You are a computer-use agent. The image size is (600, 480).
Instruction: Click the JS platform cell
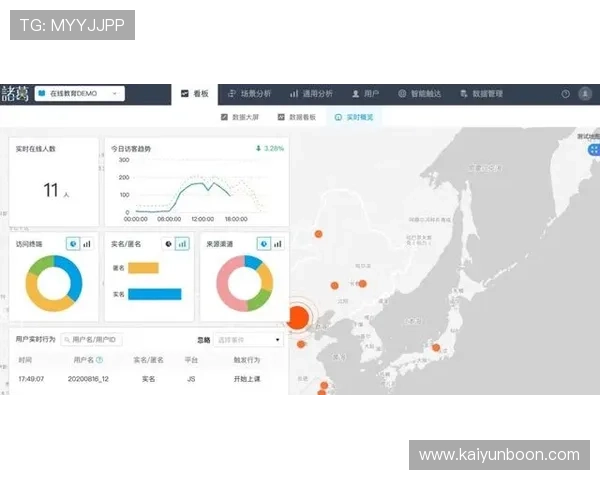coord(191,379)
